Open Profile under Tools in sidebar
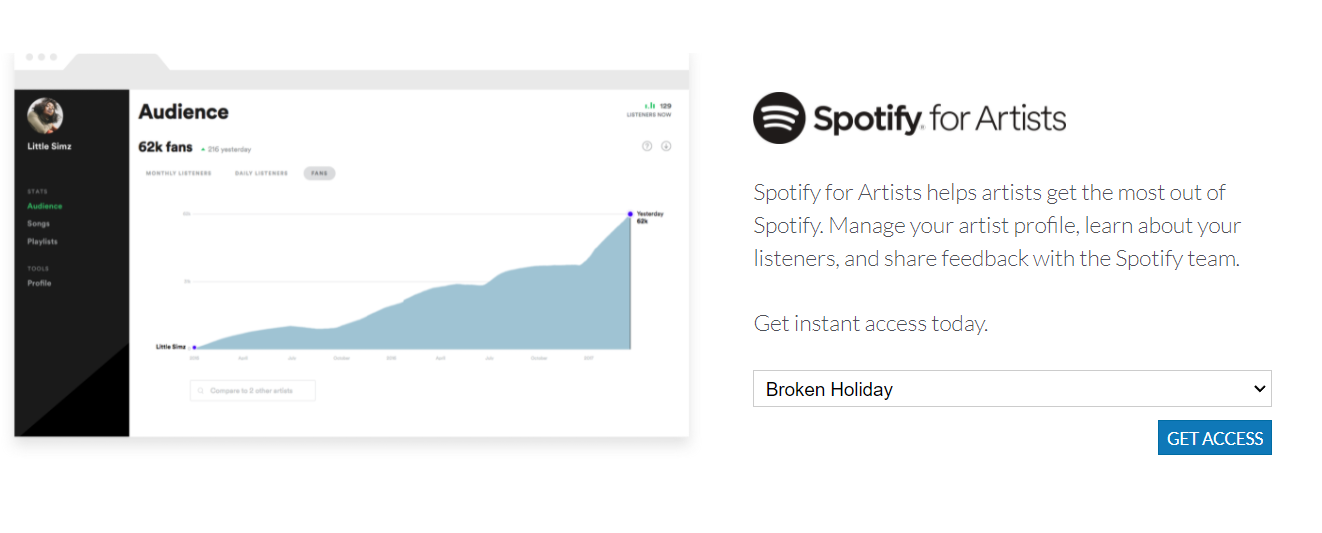1322x533 pixels. tap(39, 283)
